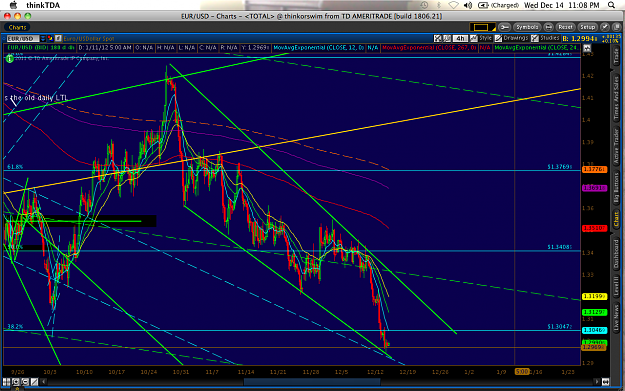Click the red 1.3510 price label
Viewport: 625px width, 391px height.
[594, 228]
